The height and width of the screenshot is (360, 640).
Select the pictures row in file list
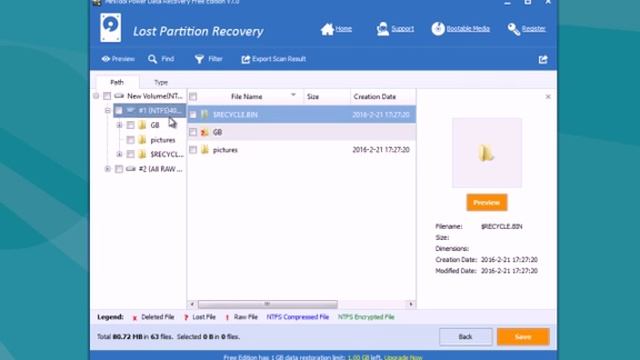302,150
